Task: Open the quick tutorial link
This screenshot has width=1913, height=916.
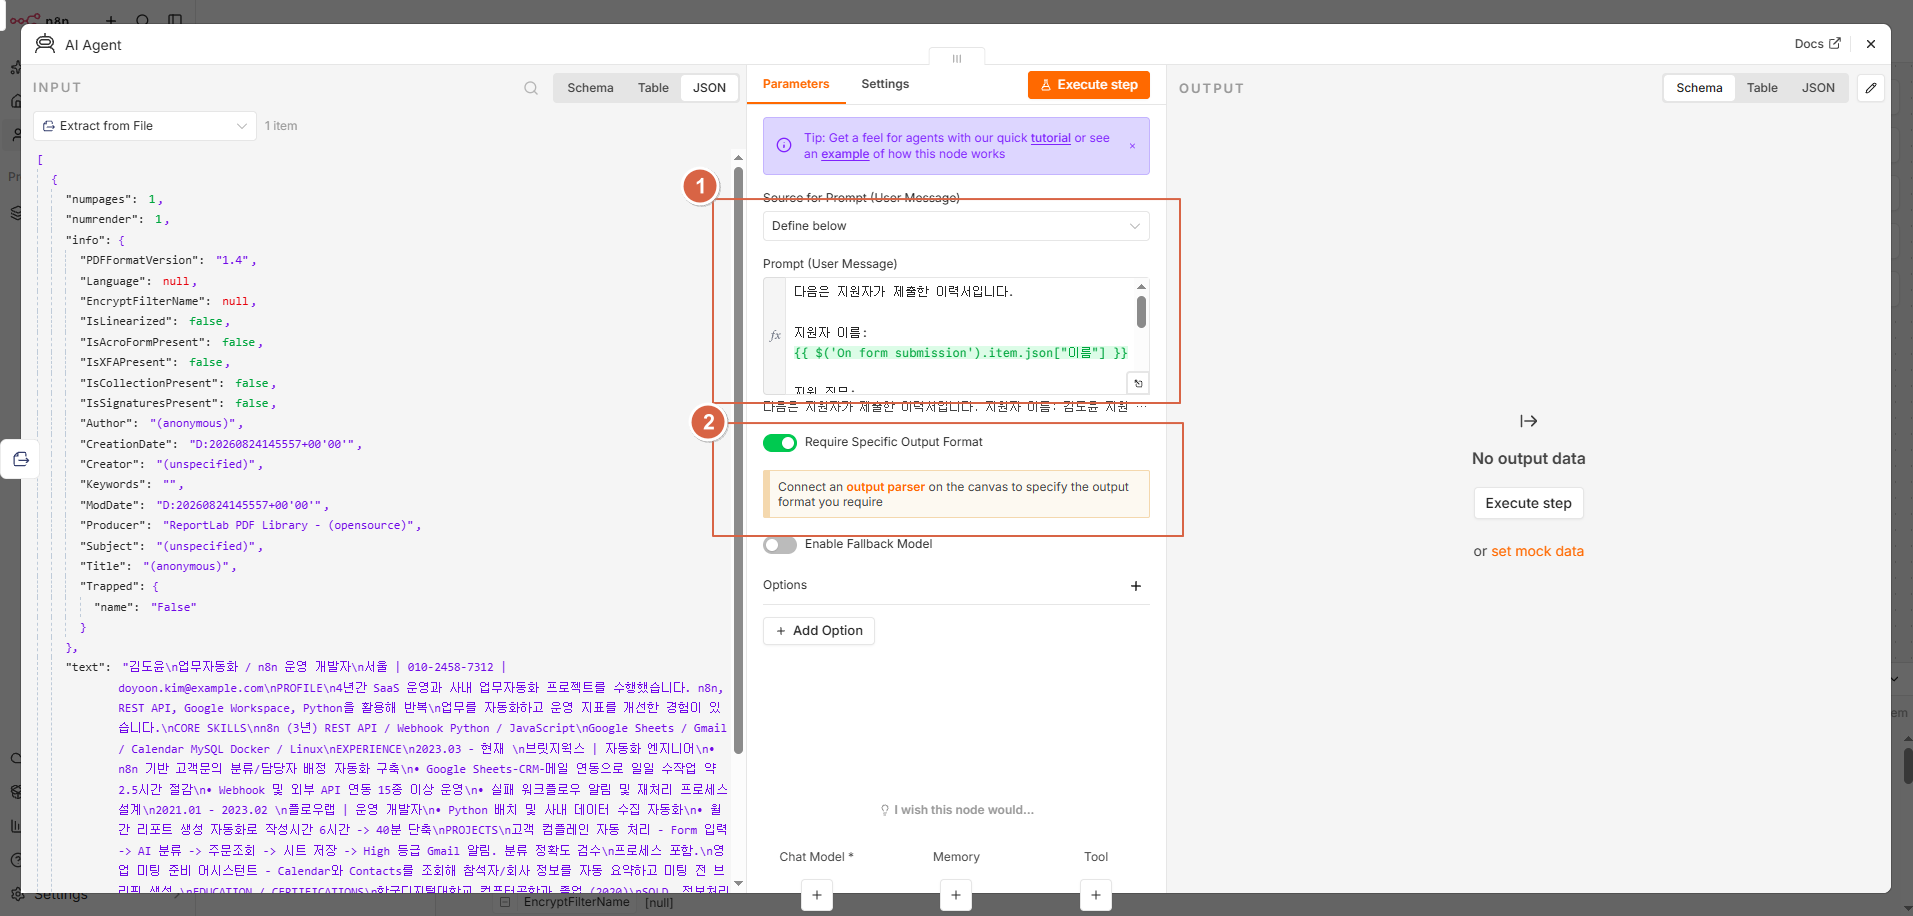Action: [1050, 138]
